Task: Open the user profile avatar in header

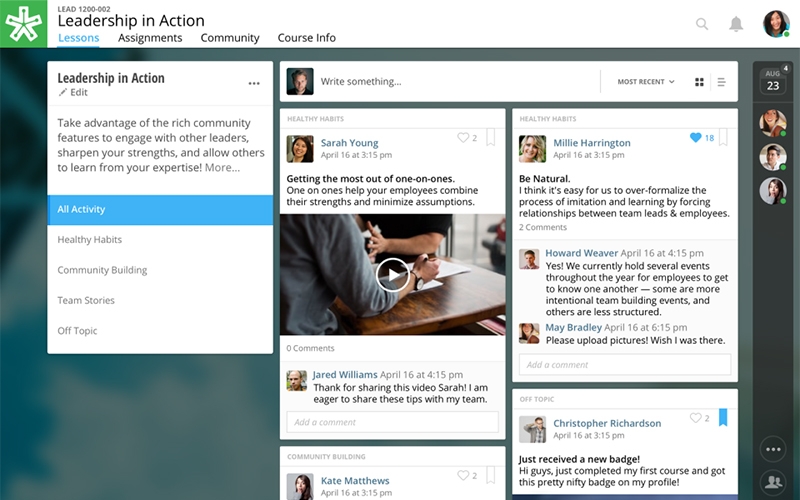Action: (x=776, y=23)
